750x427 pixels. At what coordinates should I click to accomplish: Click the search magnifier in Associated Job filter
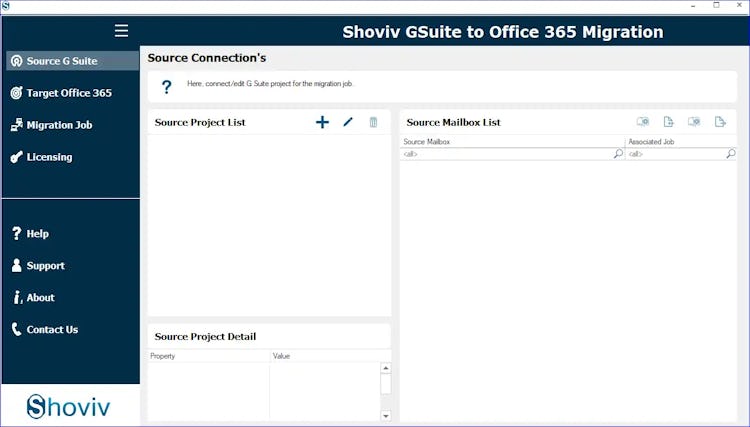point(730,153)
